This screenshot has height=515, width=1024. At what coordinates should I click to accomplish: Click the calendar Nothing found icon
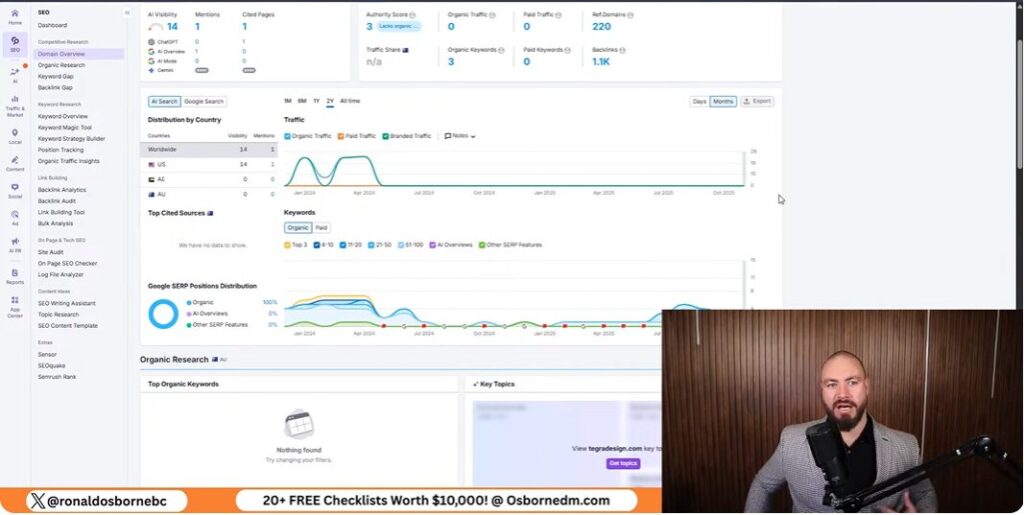(x=299, y=424)
